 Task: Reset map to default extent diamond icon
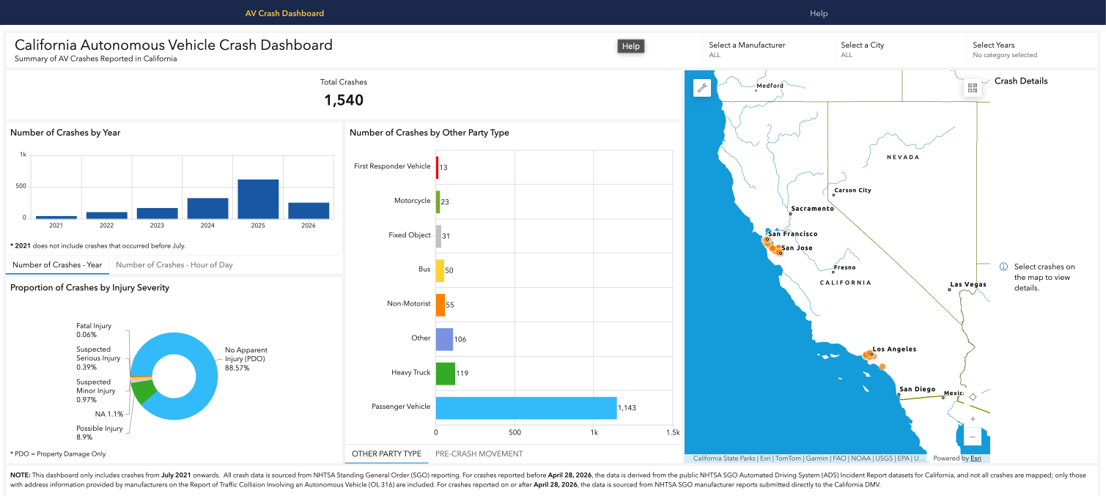coord(973,397)
